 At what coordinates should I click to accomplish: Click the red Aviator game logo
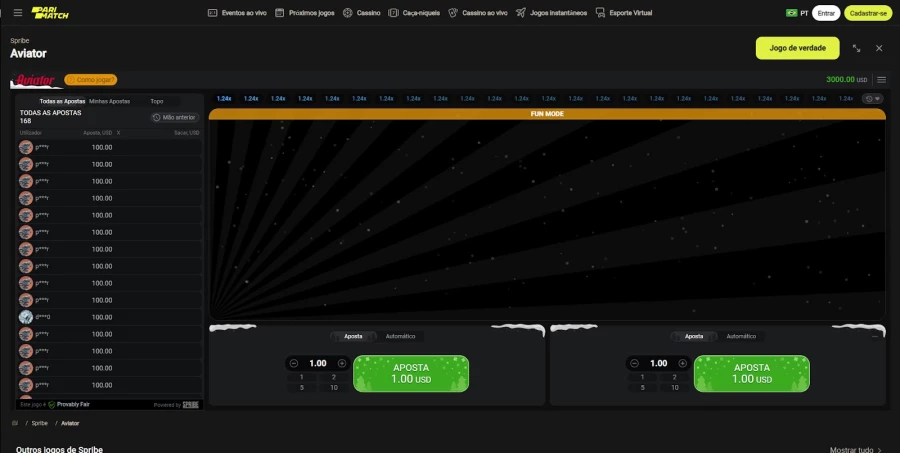tap(36, 80)
